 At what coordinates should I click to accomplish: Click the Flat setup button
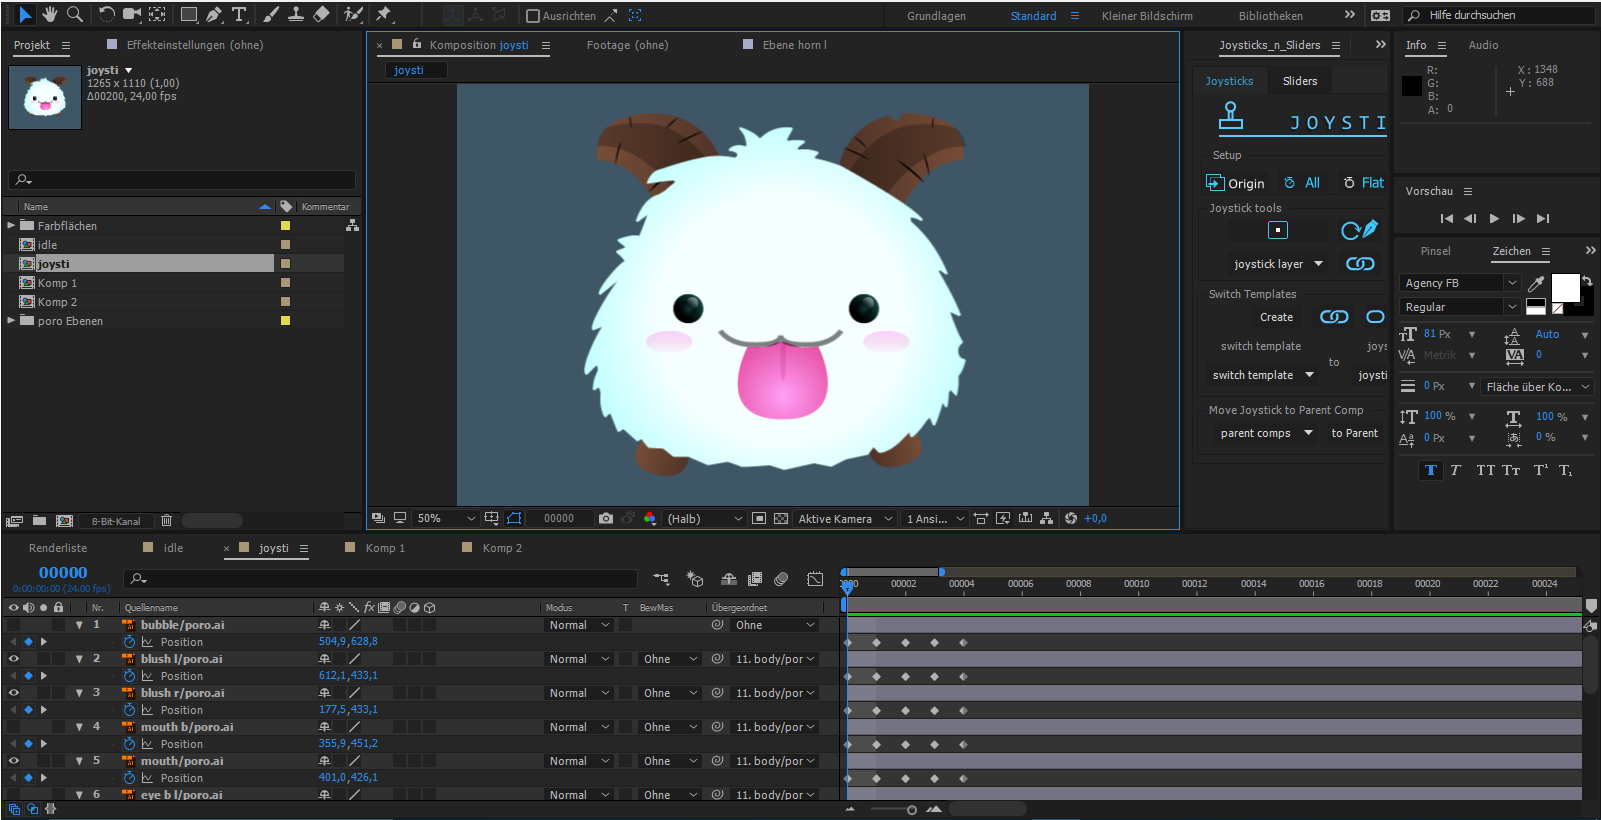[1364, 183]
